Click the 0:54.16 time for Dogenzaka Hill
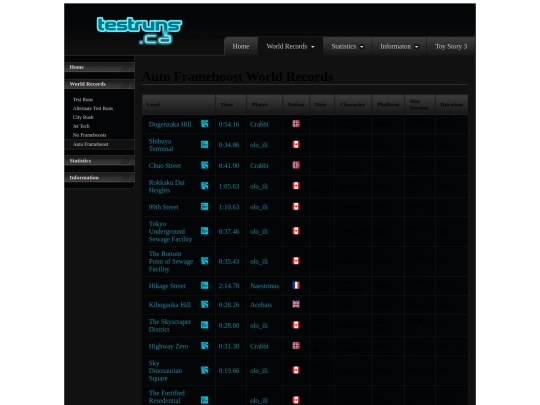Viewport: 540px width, 405px height. tap(229, 124)
